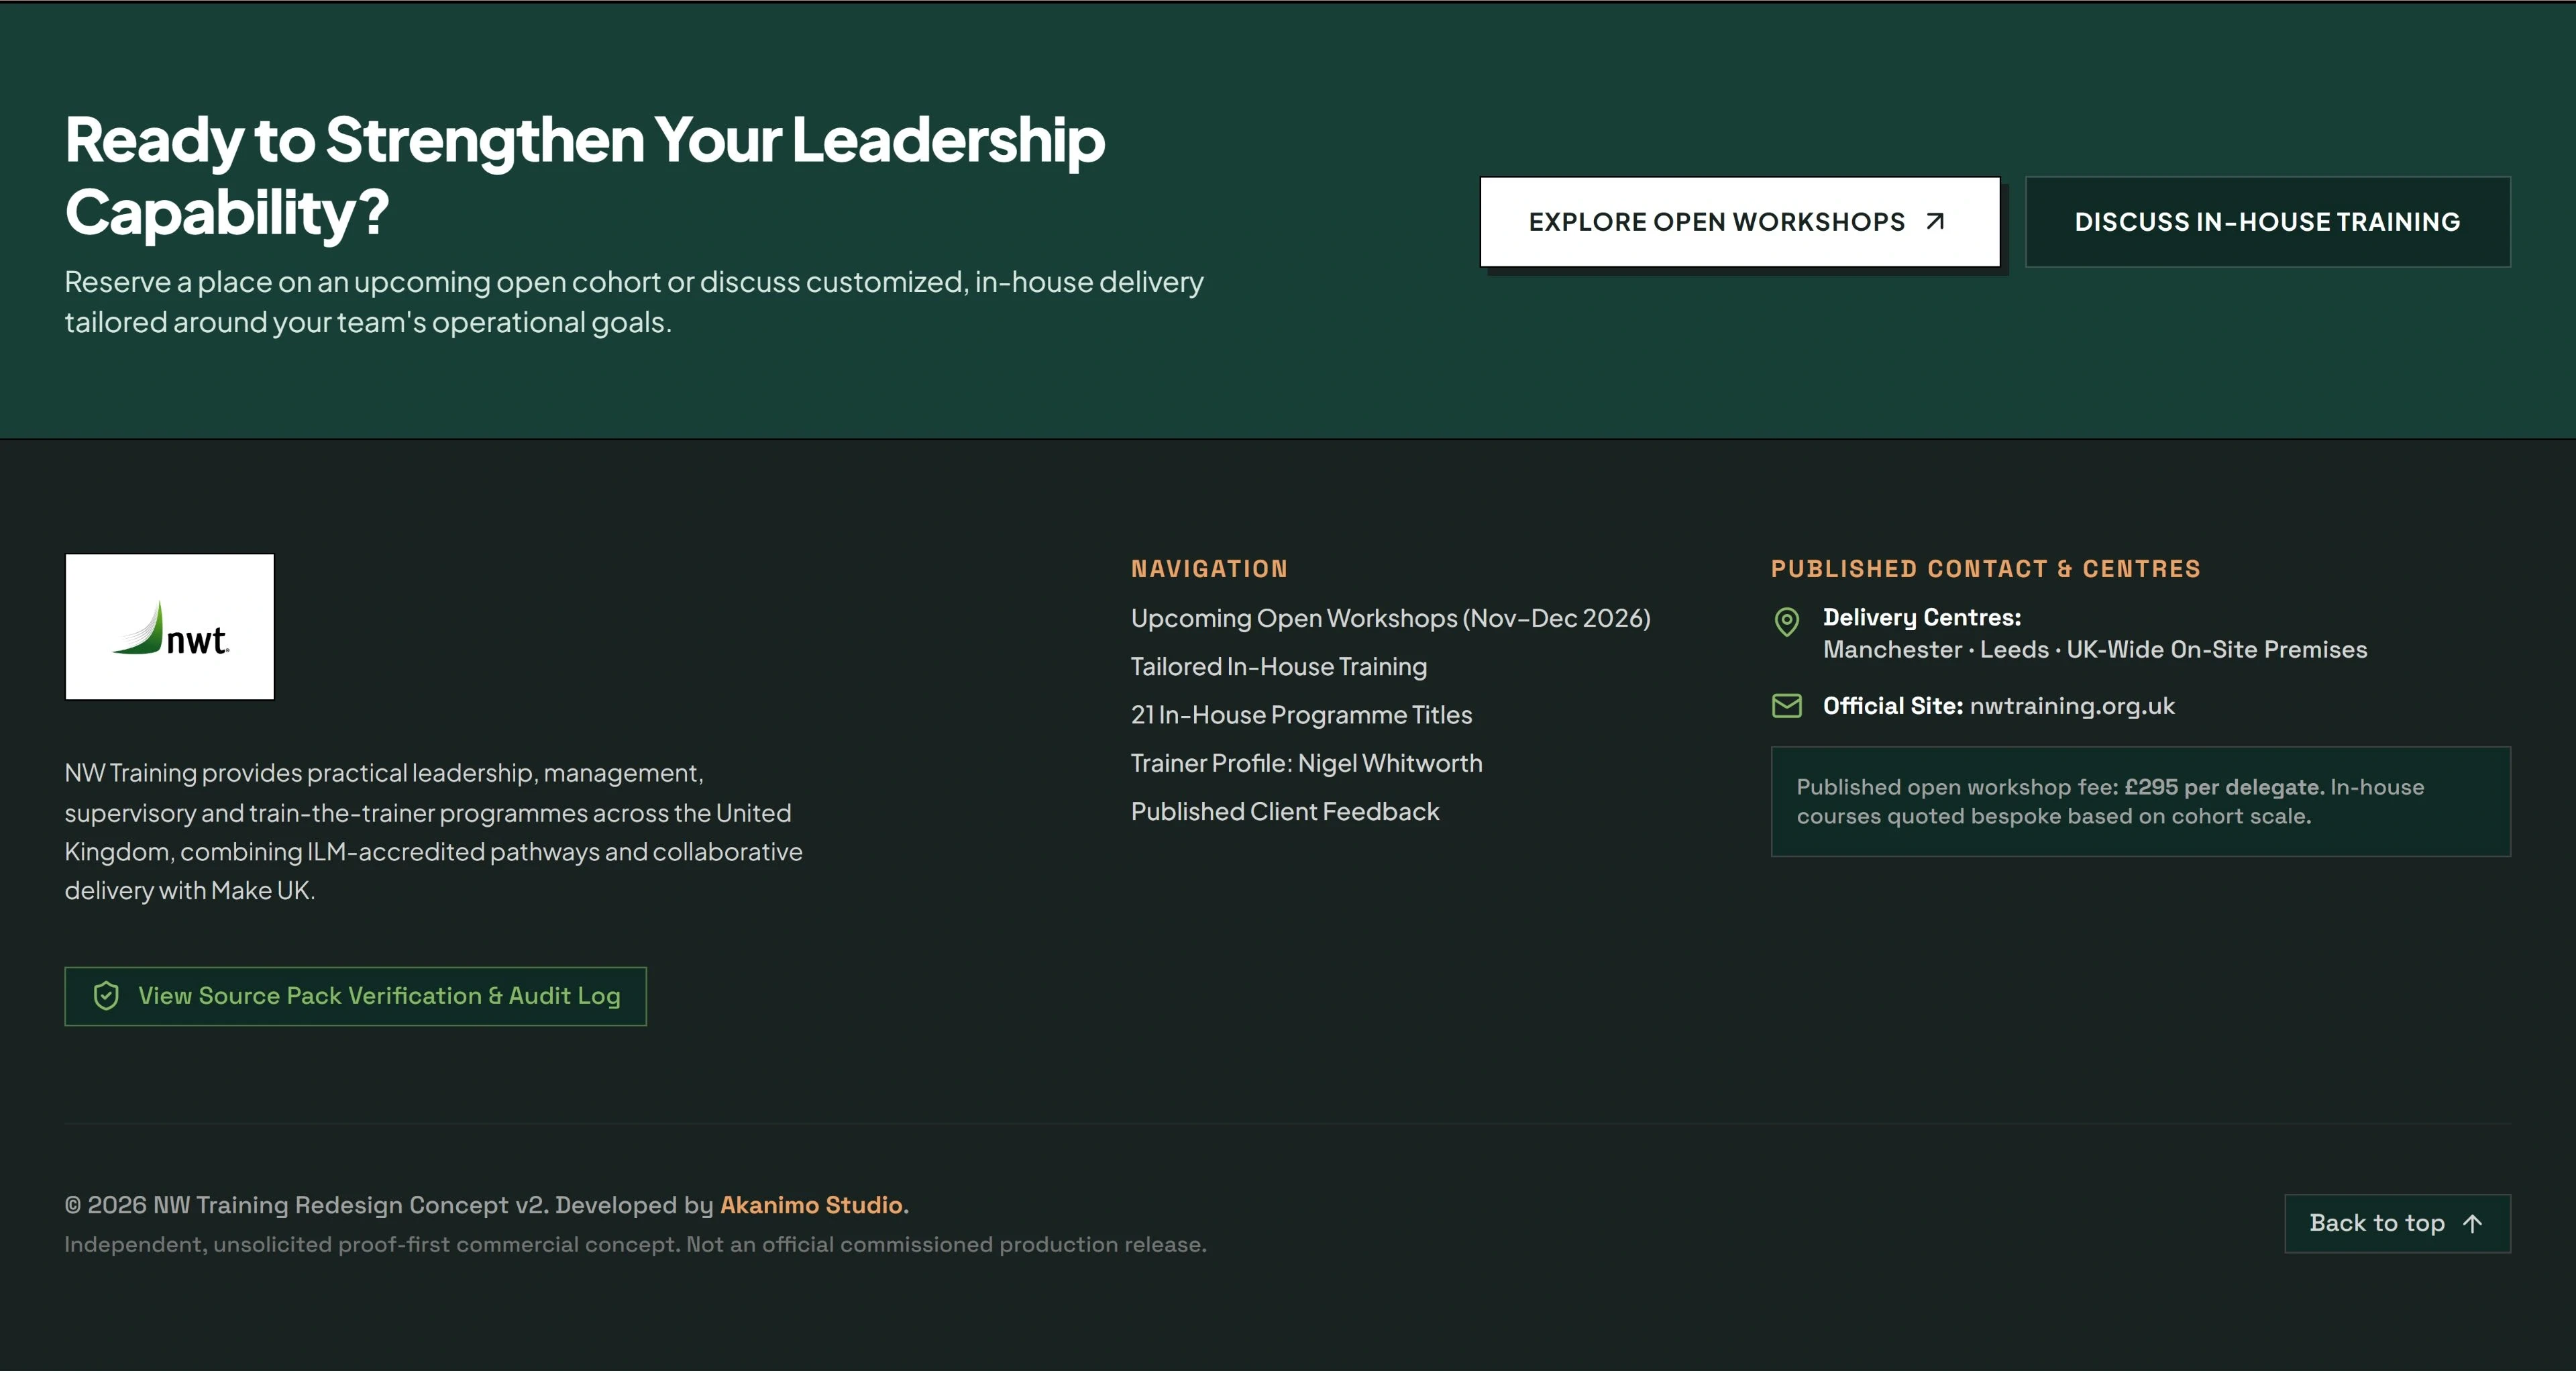Click the nwt logo image
This screenshot has height=1373, width=2576.
point(170,627)
